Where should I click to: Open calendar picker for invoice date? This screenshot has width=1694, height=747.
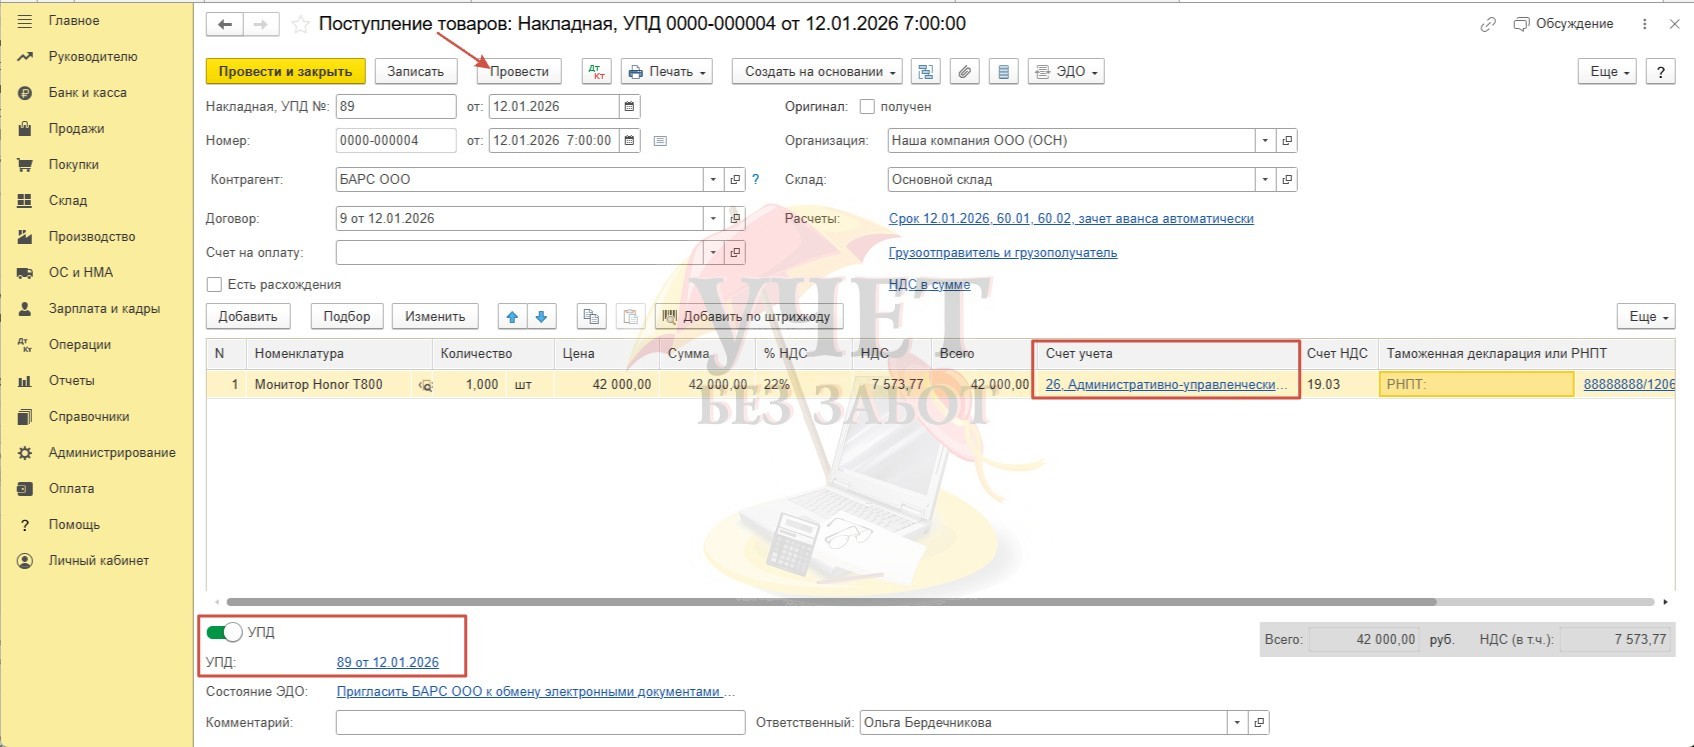click(x=629, y=107)
